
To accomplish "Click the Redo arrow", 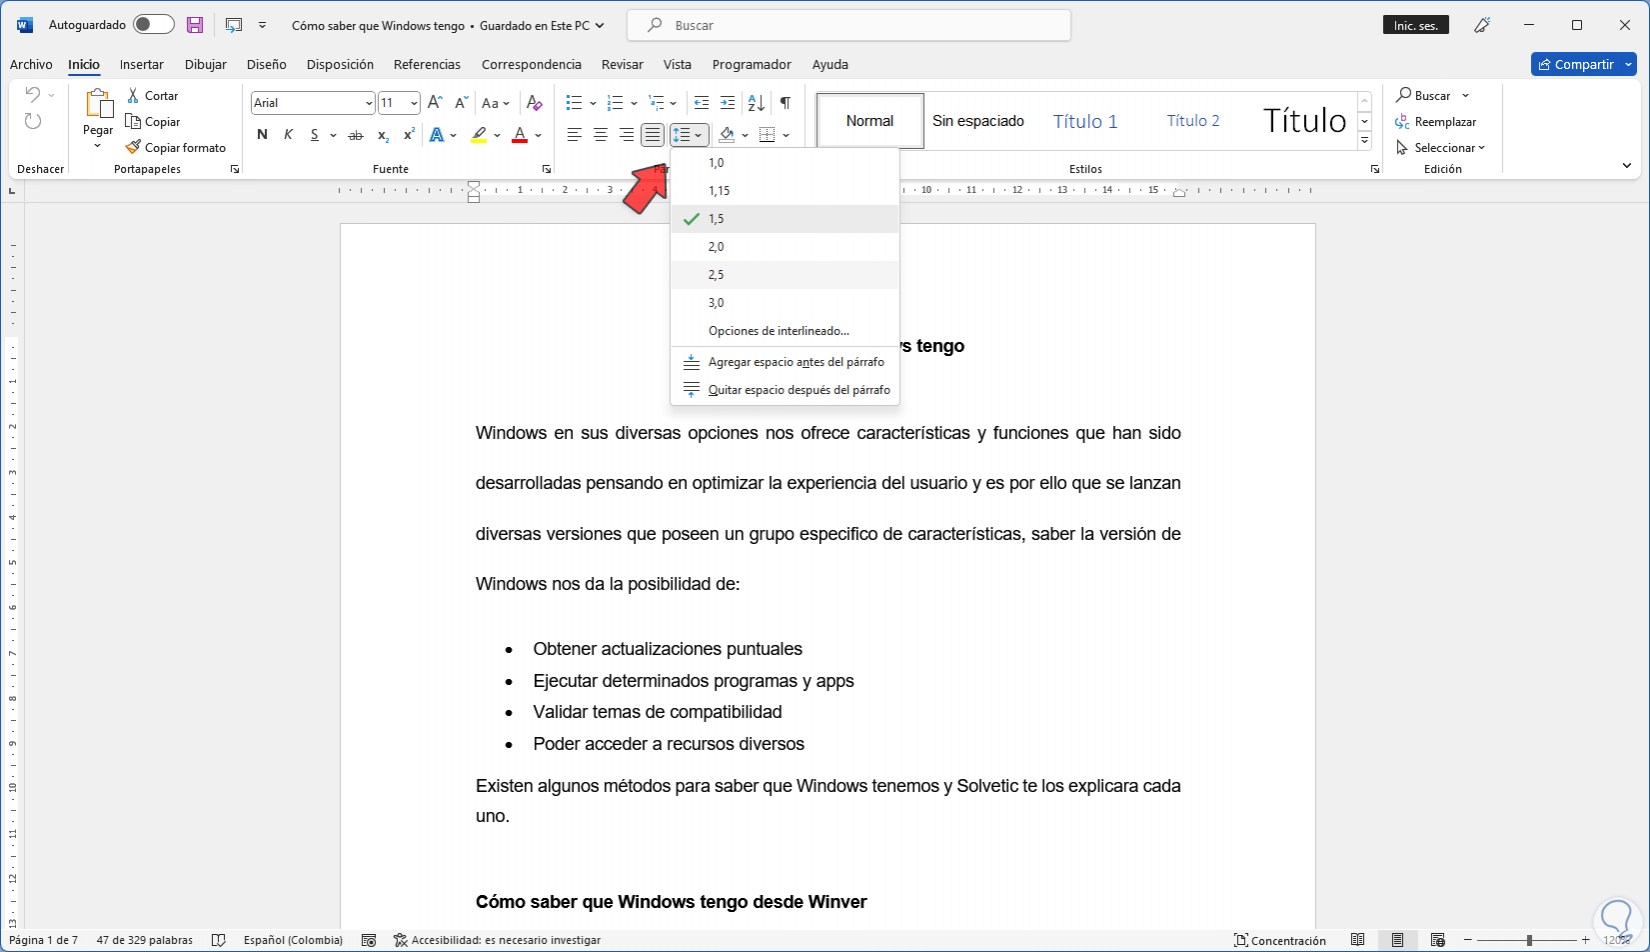I will point(33,121).
